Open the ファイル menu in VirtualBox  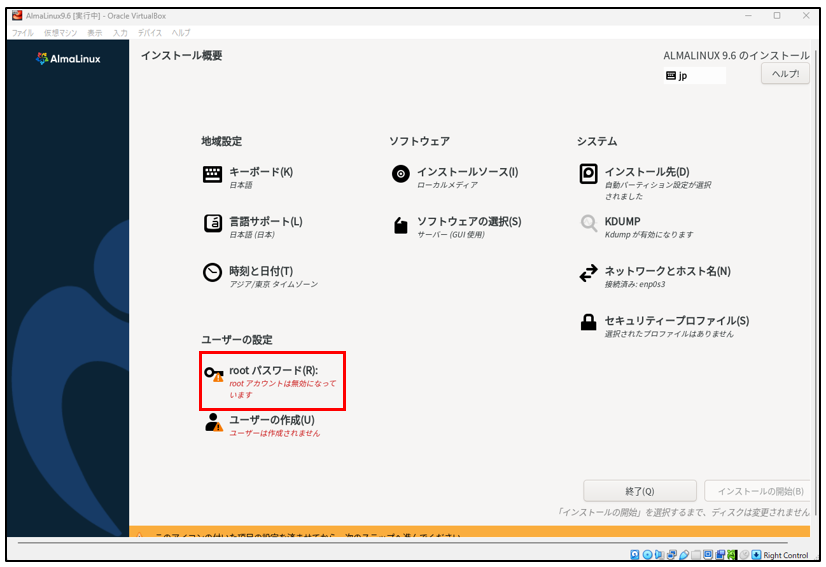[x=22, y=33]
